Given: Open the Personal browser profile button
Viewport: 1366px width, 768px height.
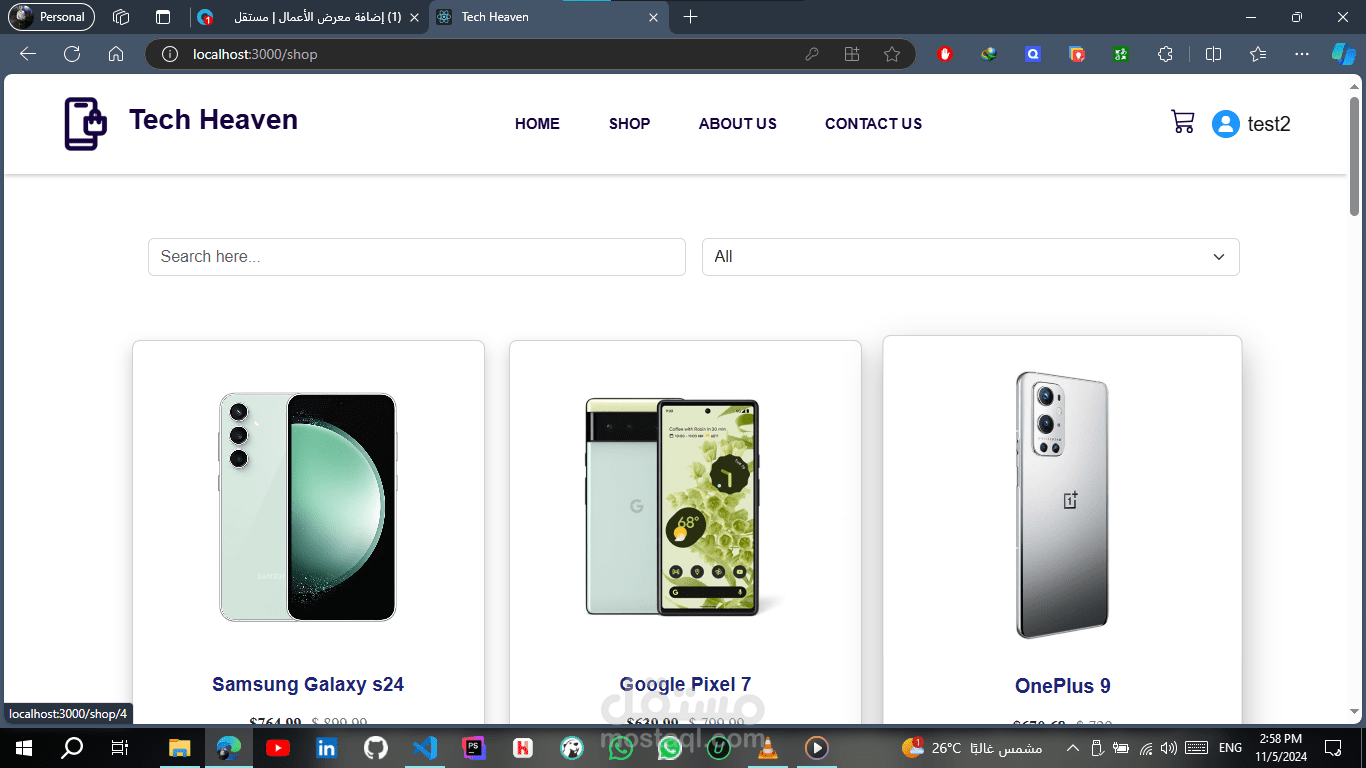Looking at the screenshot, I should coord(51,17).
